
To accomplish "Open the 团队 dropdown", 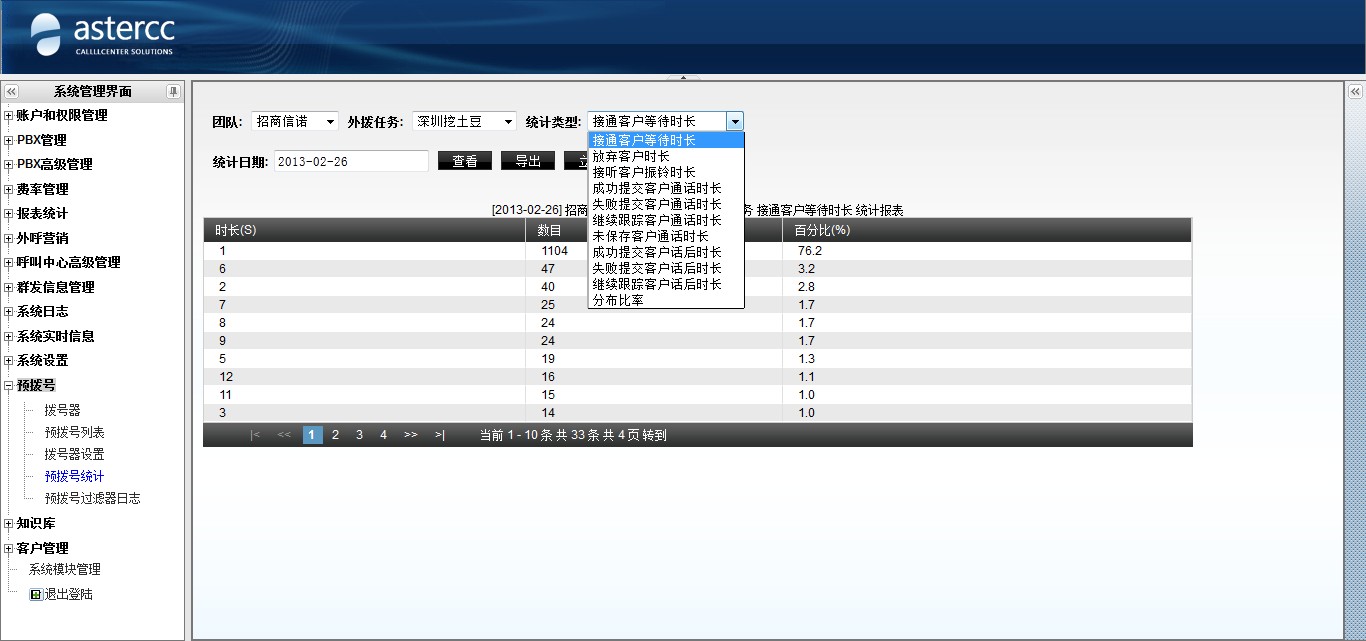I will coord(295,121).
